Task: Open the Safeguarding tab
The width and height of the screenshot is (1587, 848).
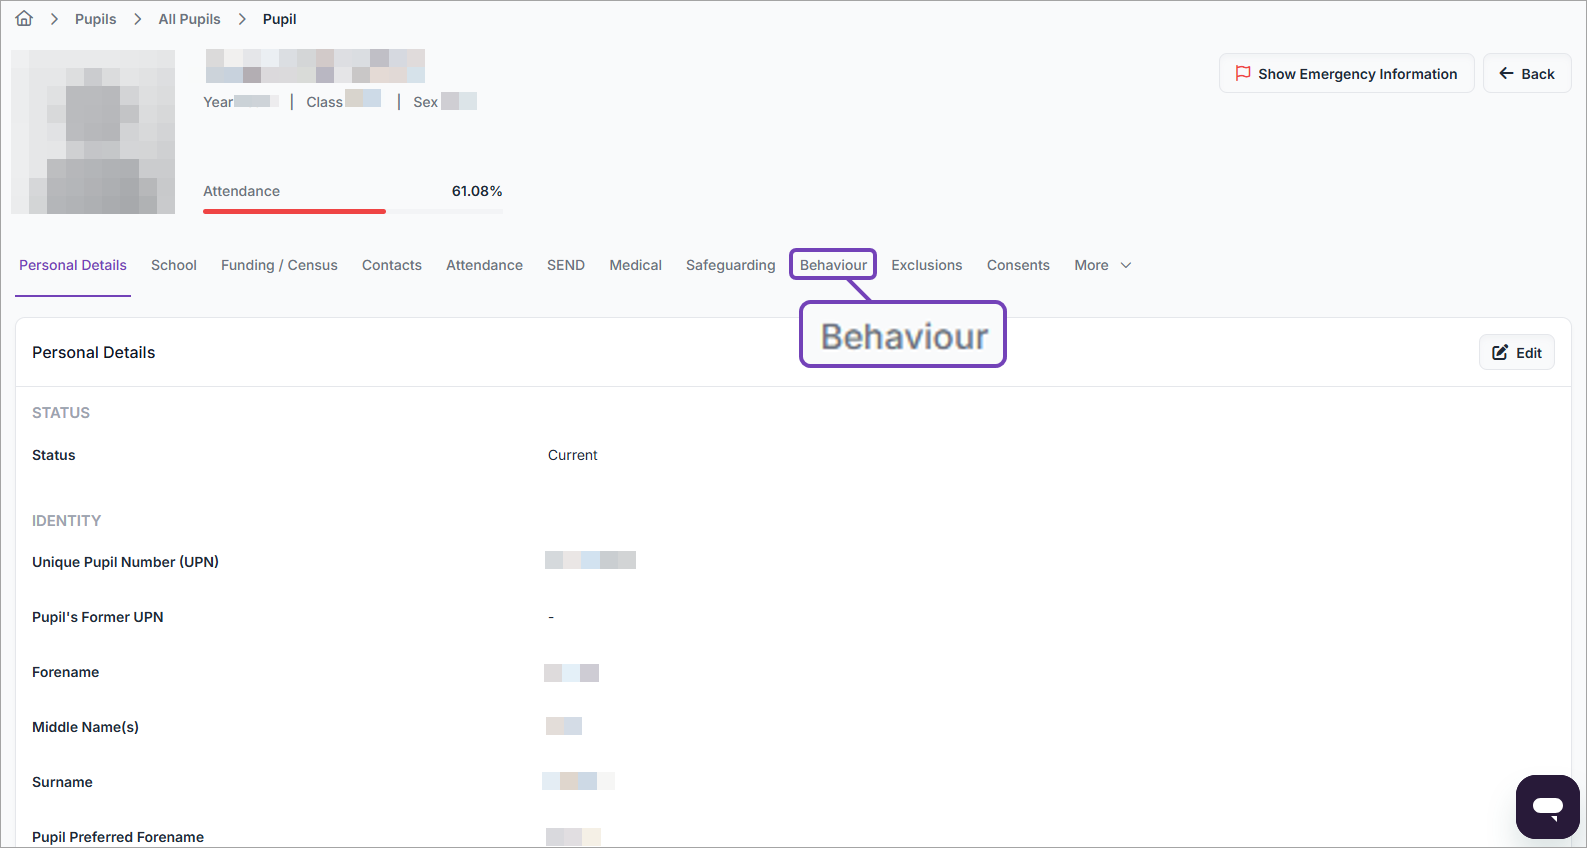Action: 730,265
